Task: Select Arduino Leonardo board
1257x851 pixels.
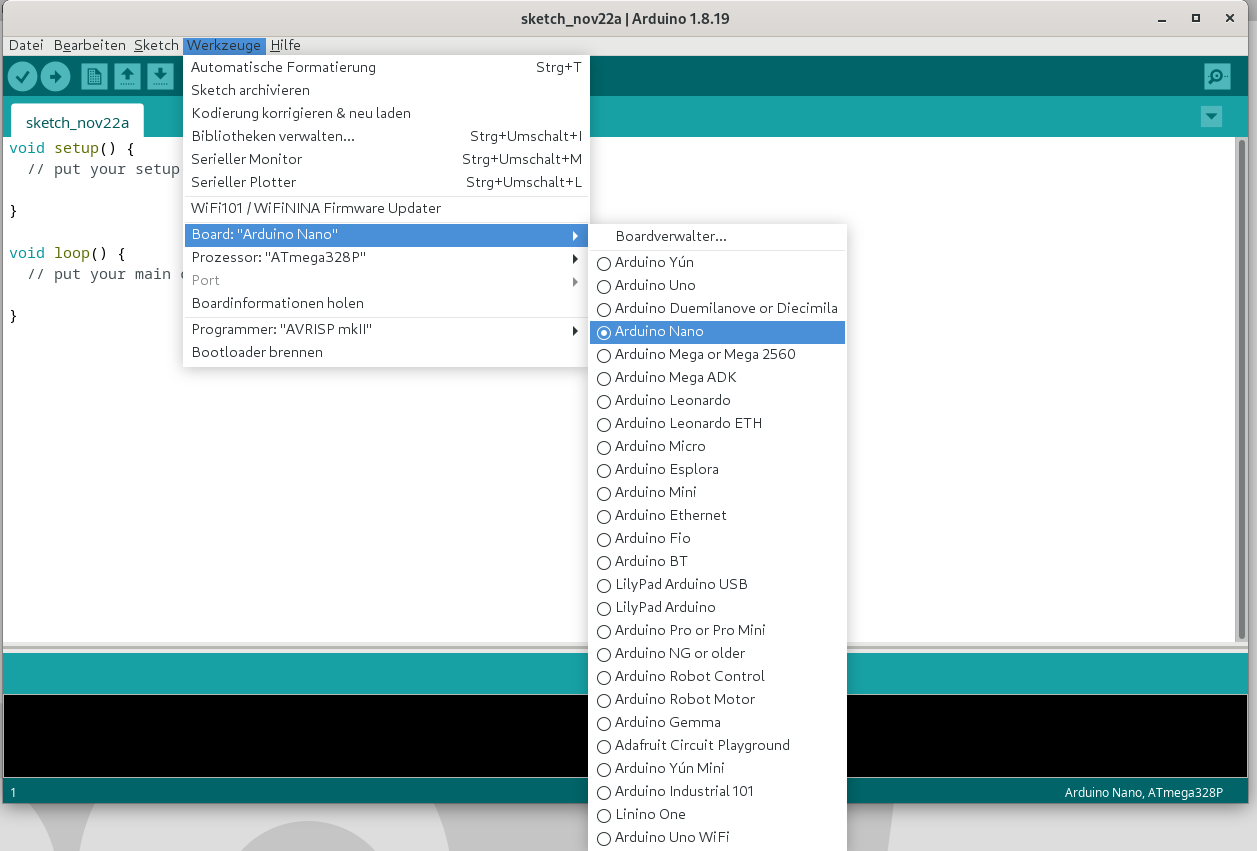Action: coord(718,400)
